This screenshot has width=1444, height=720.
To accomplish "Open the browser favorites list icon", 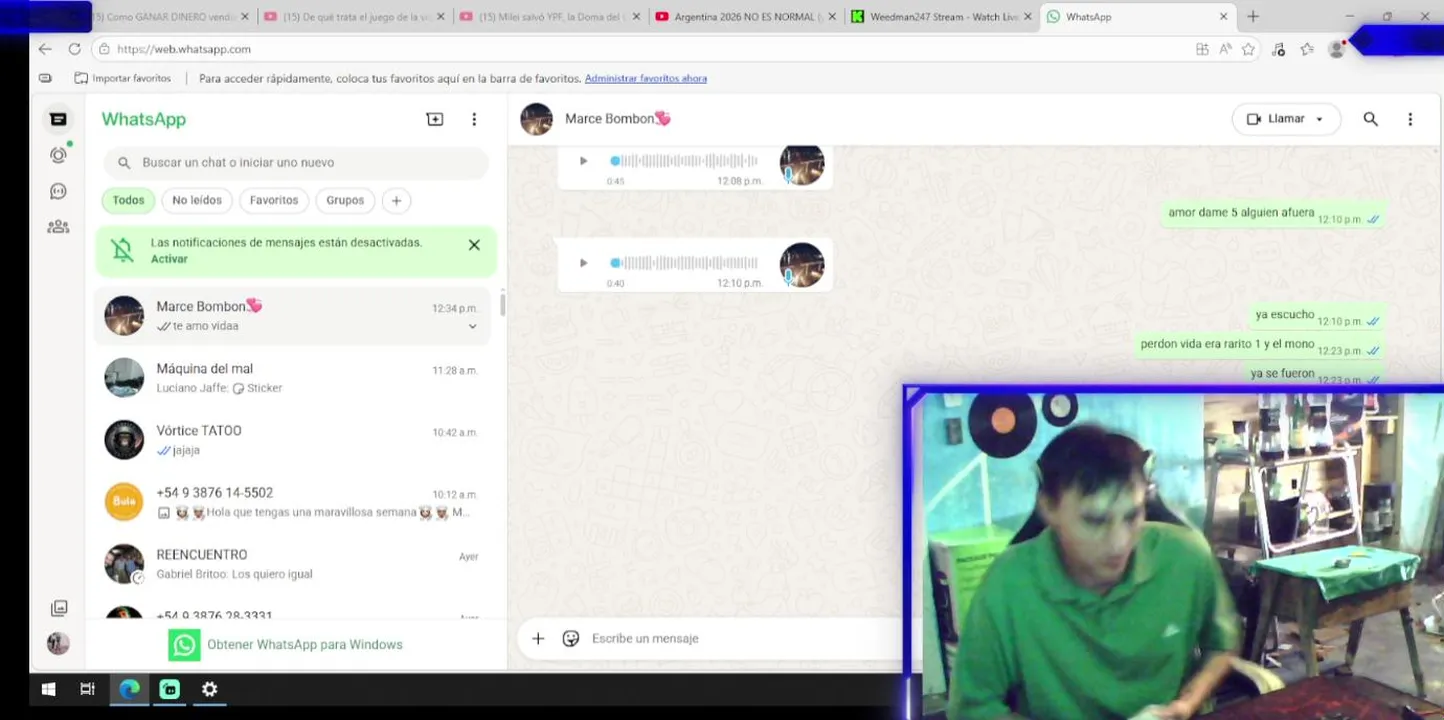I will (x=1307, y=49).
